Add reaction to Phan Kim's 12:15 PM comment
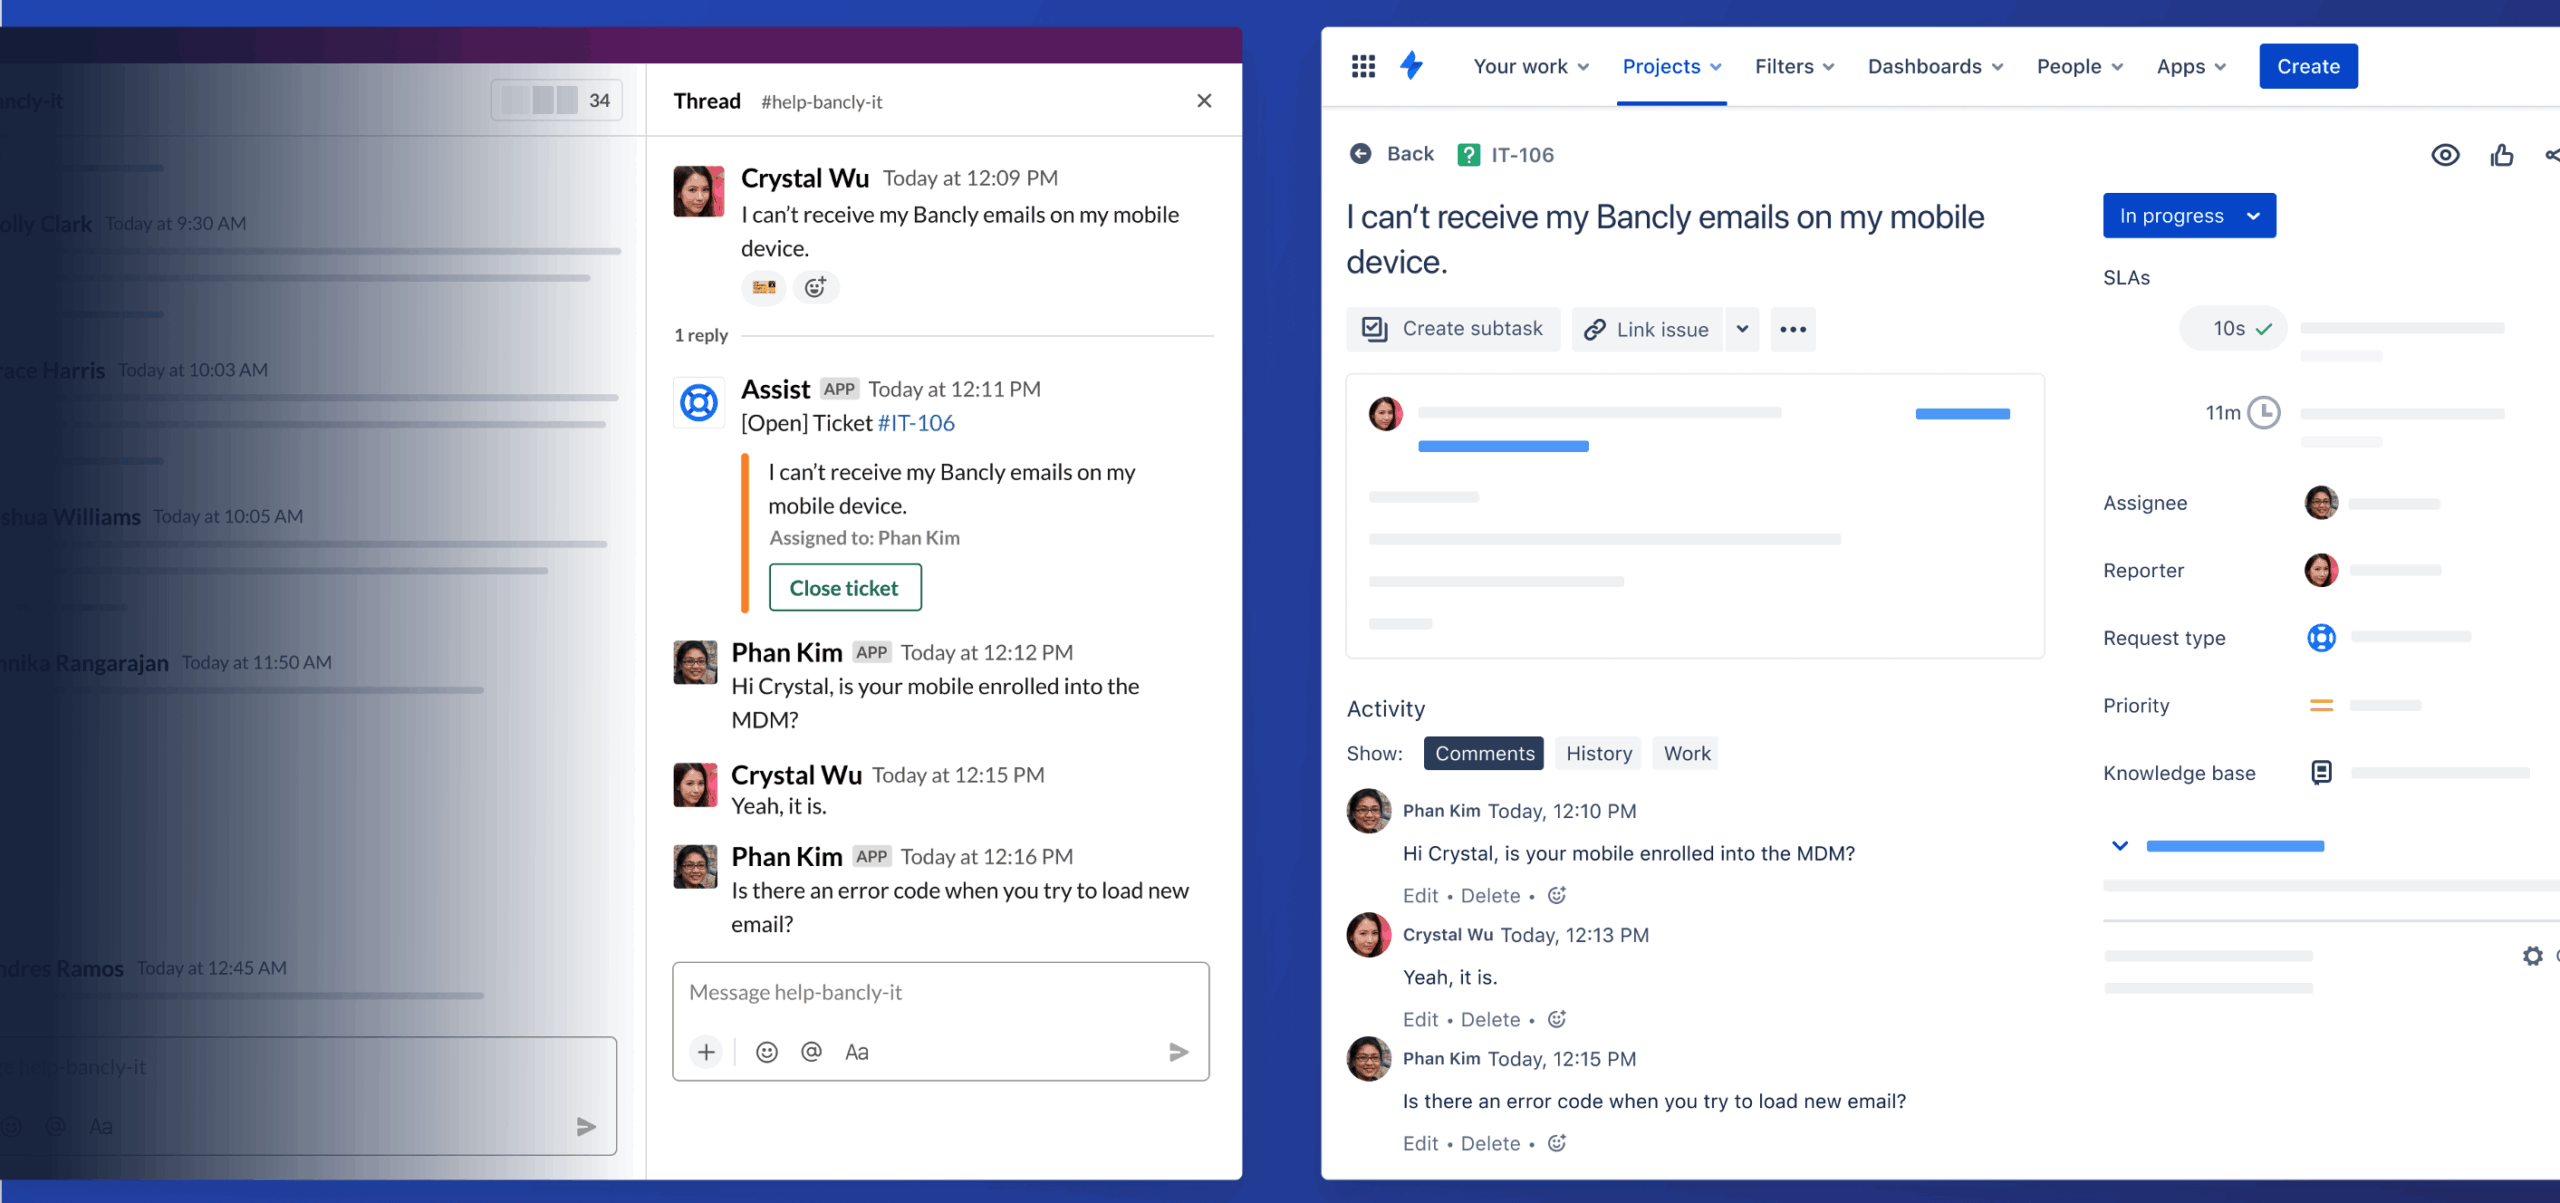The width and height of the screenshot is (2560, 1203). click(1557, 1143)
